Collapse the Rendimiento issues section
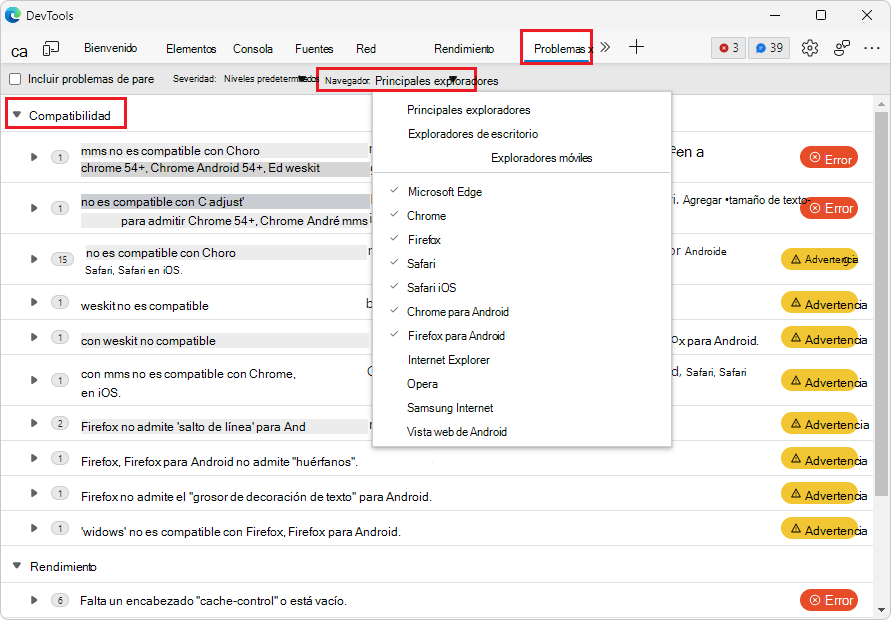The width and height of the screenshot is (891, 620). (17, 566)
